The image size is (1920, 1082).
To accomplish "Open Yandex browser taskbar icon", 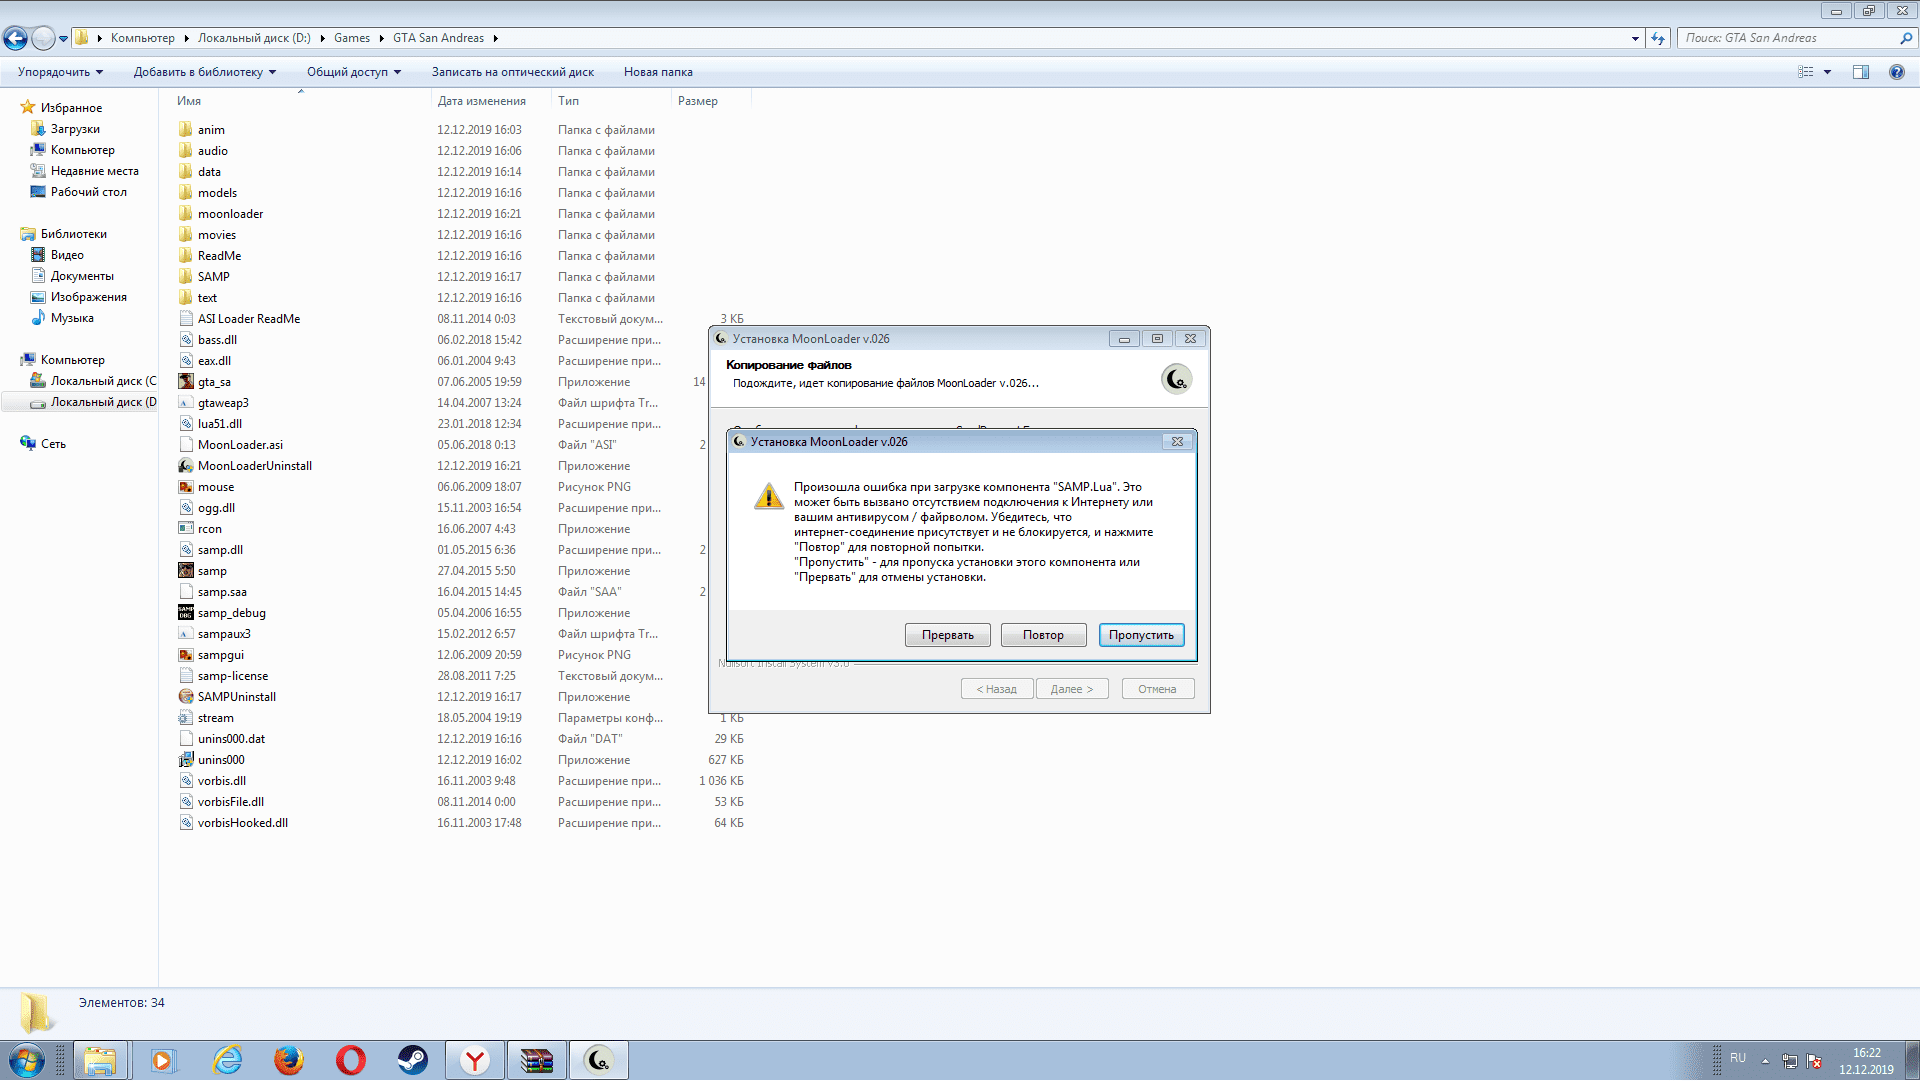I will 475,1060.
